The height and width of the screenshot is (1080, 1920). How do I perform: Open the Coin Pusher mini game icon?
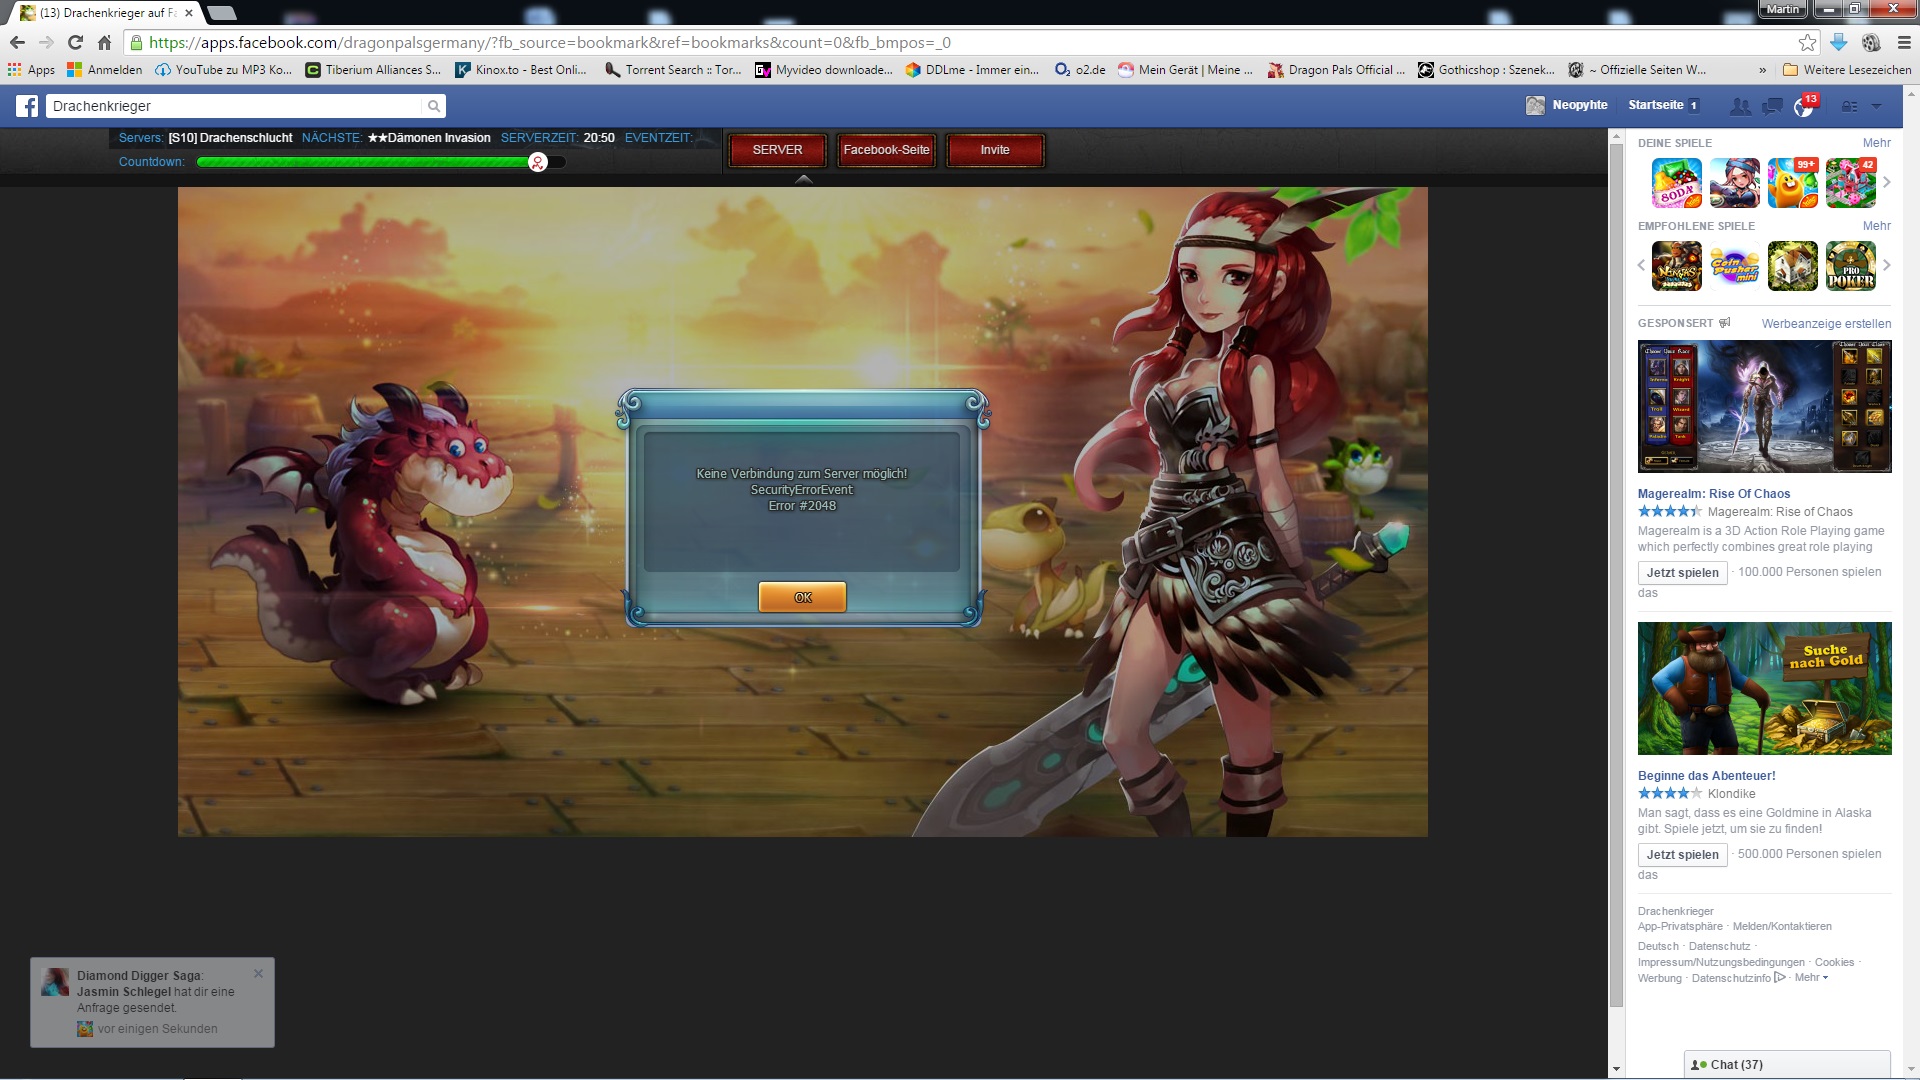click(x=1734, y=266)
